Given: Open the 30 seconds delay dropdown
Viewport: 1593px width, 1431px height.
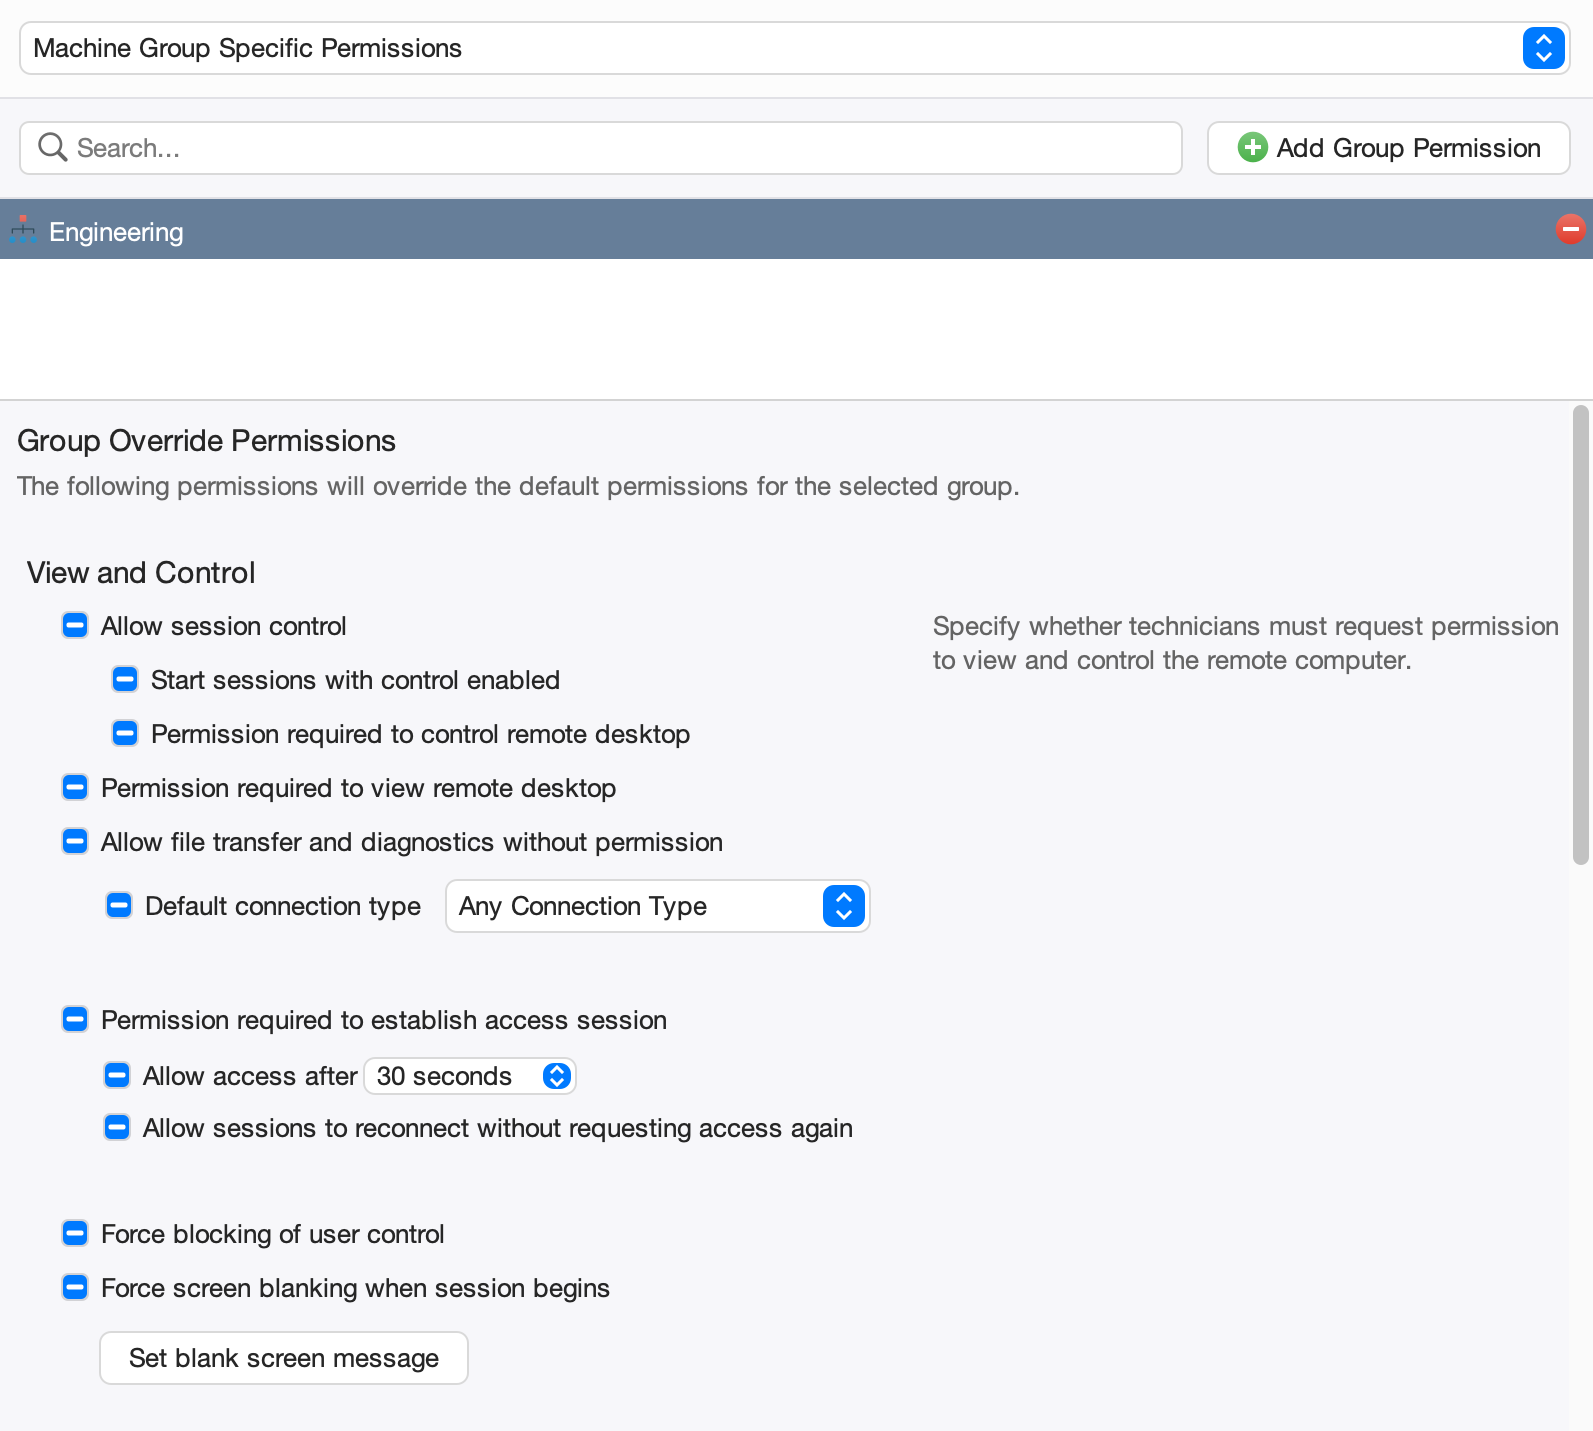Looking at the screenshot, I should (x=470, y=1076).
